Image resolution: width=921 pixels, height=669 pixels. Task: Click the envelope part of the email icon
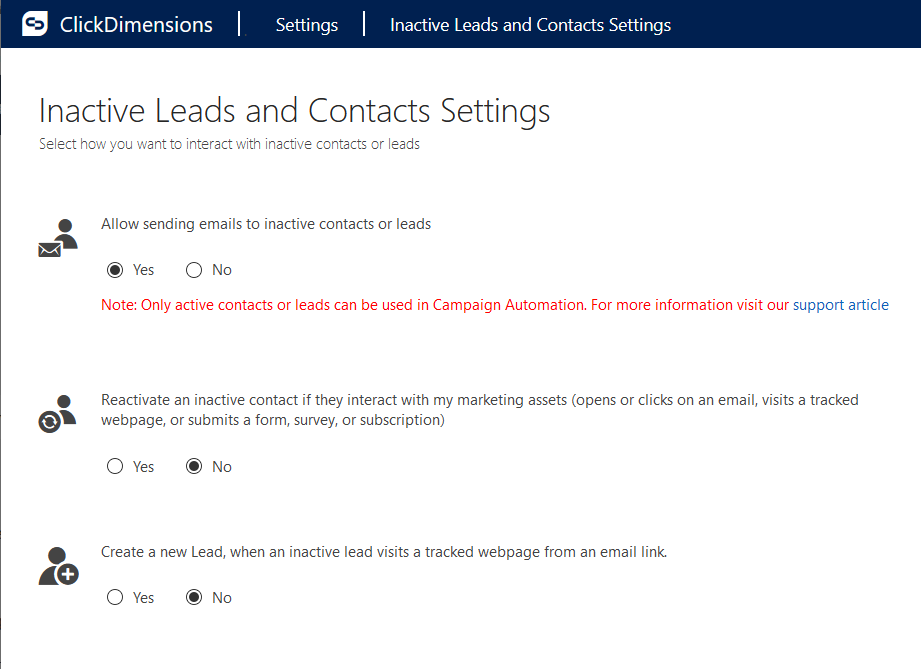pyautogui.click(x=47, y=248)
